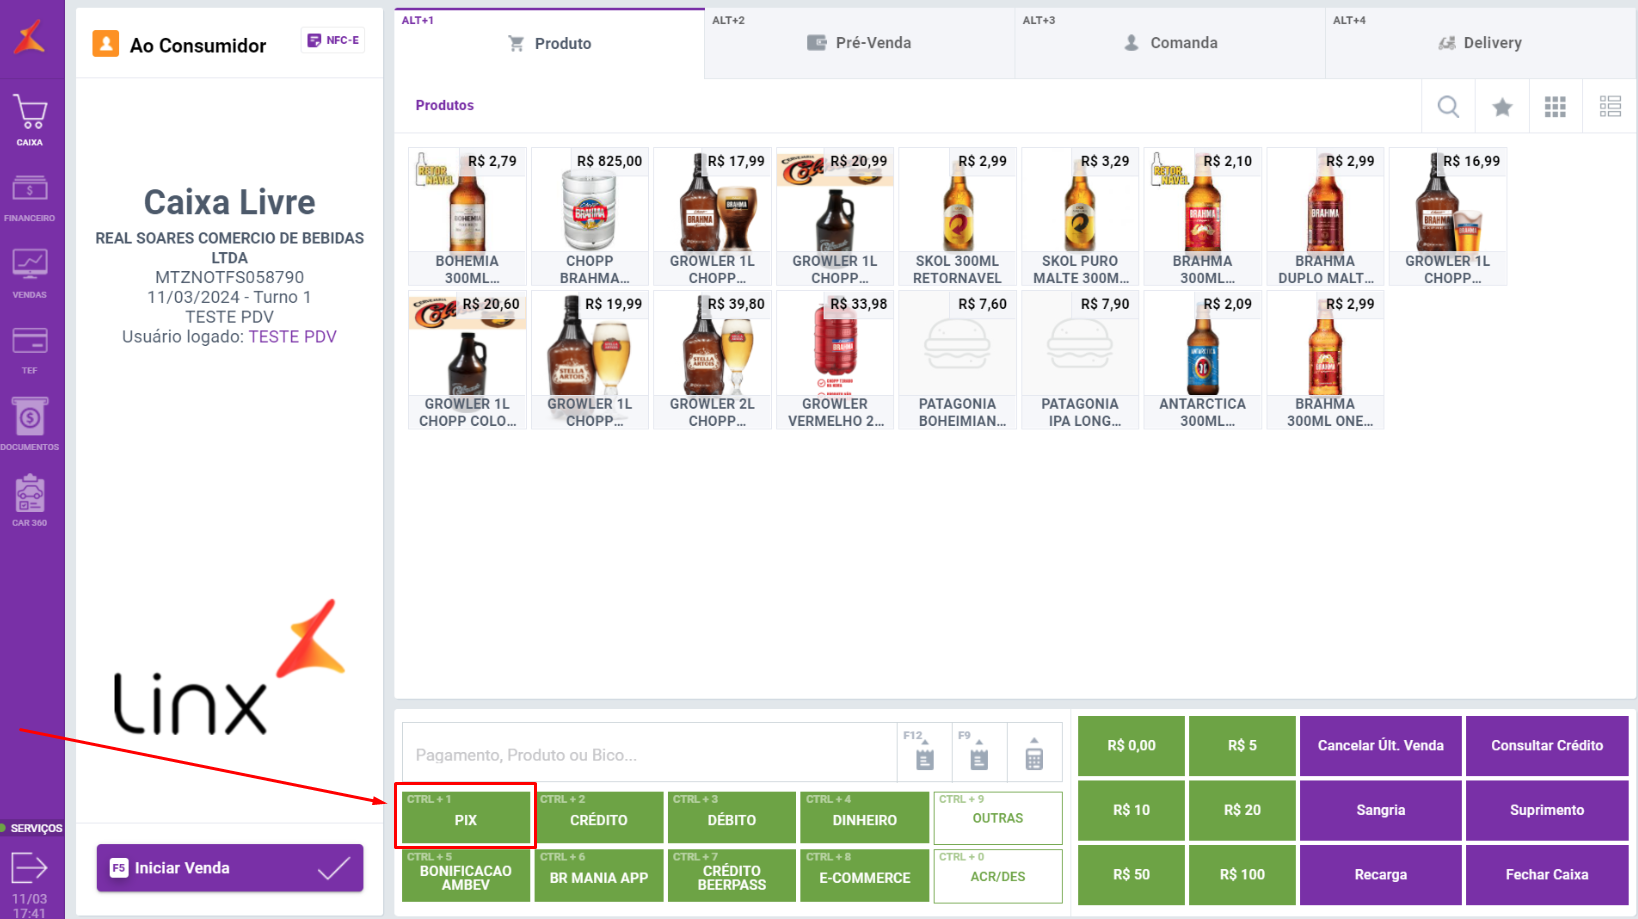The height and width of the screenshot is (919, 1638).
Task: Select the R$ 5 amount button
Action: pos(1242,745)
